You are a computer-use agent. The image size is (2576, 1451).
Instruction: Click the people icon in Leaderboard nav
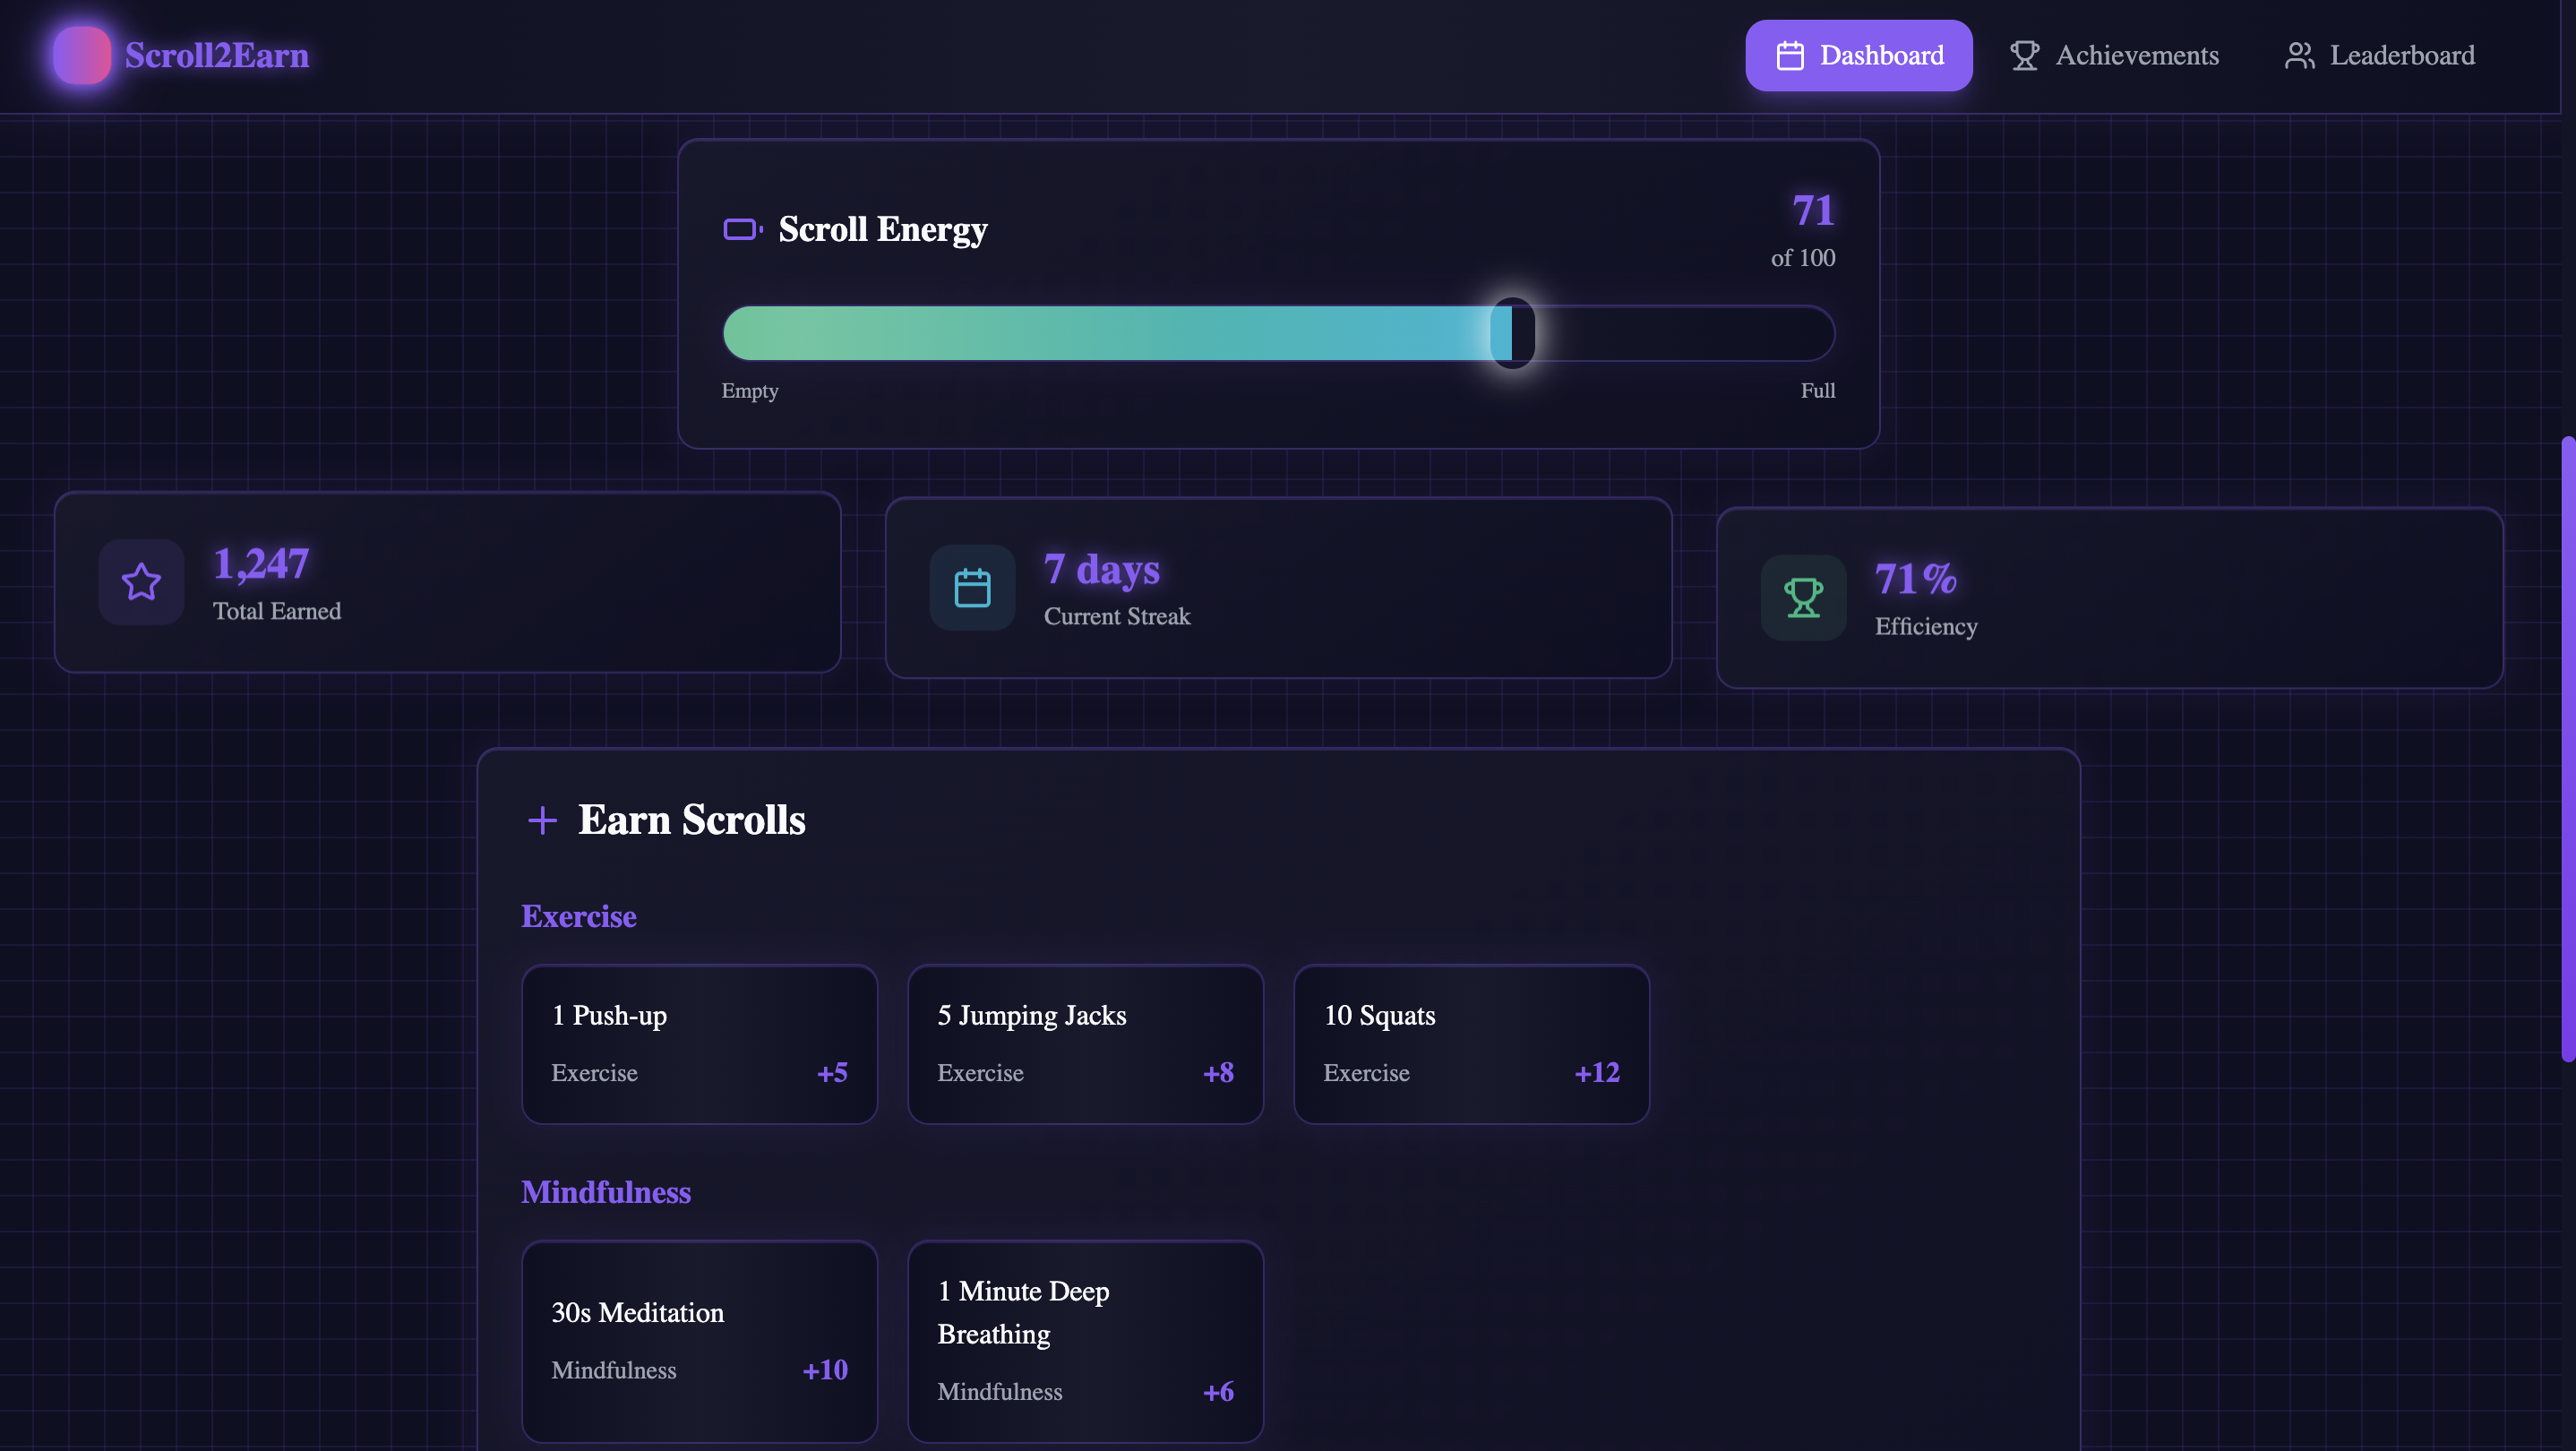2299,55
